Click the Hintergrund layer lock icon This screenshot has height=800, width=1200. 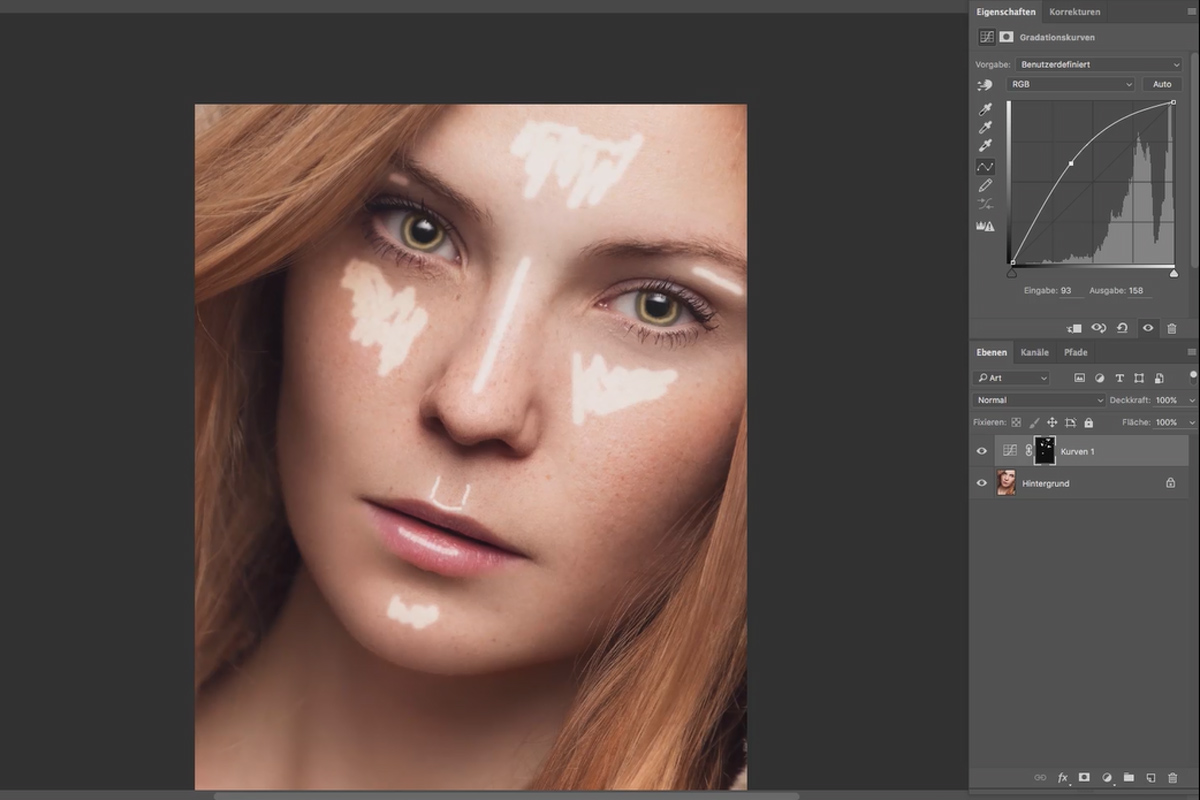click(x=1170, y=483)
